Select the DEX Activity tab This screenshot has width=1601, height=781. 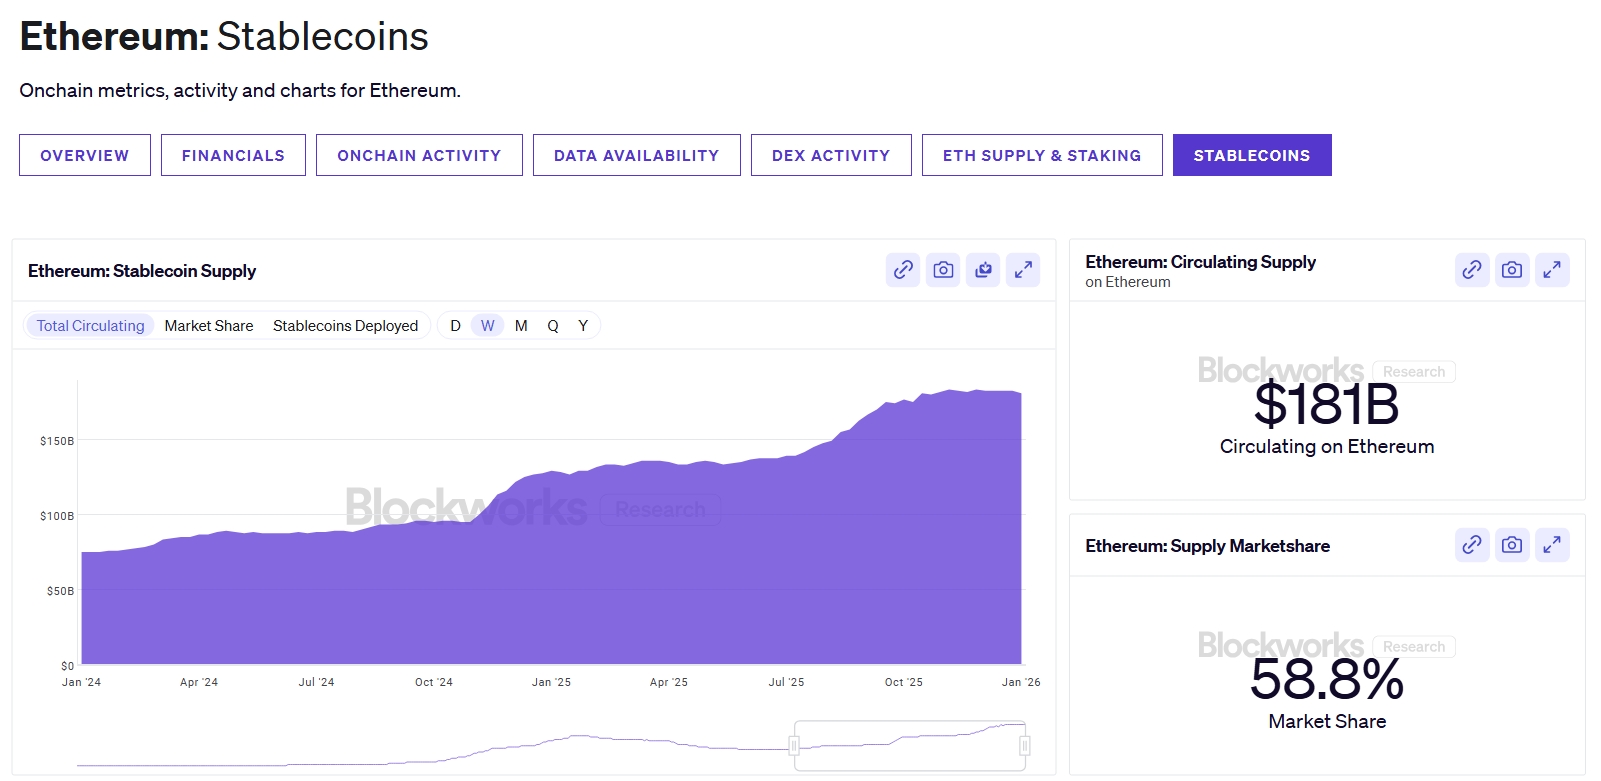click(x=831, y=155)
